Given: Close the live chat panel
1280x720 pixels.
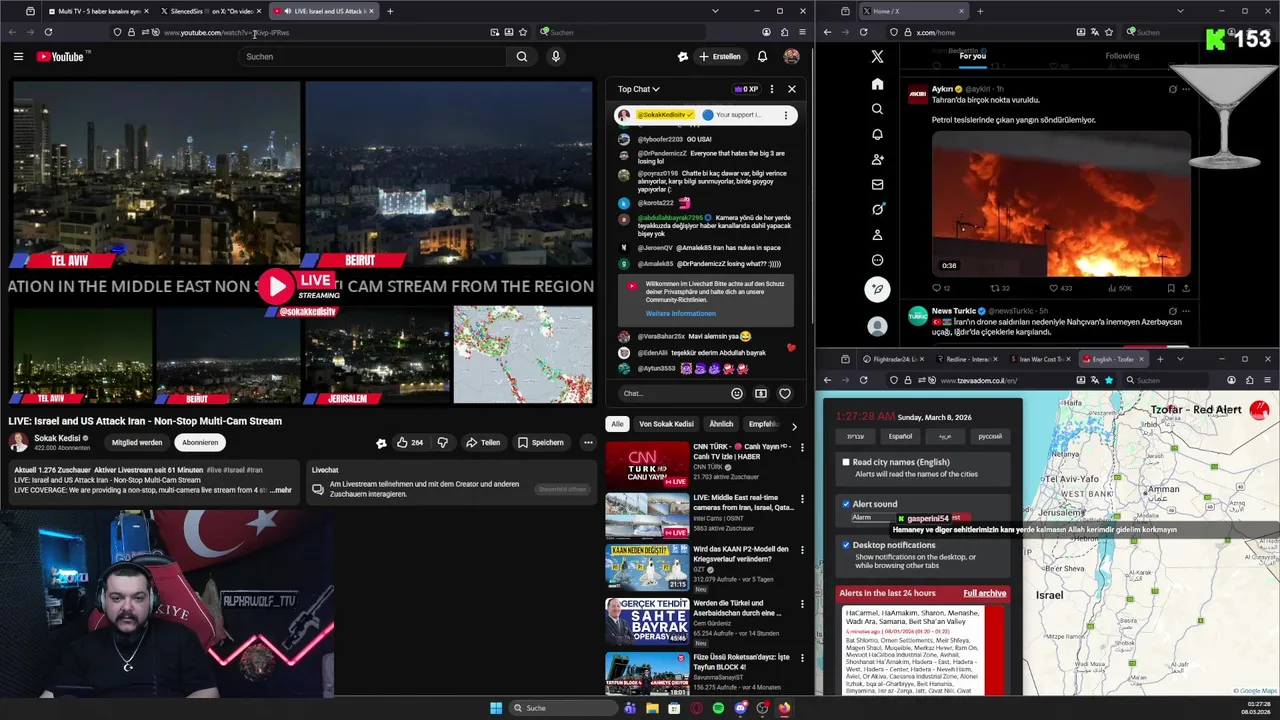Looking at the screenshot, I should pyautogui.click(x=791, y=89).
